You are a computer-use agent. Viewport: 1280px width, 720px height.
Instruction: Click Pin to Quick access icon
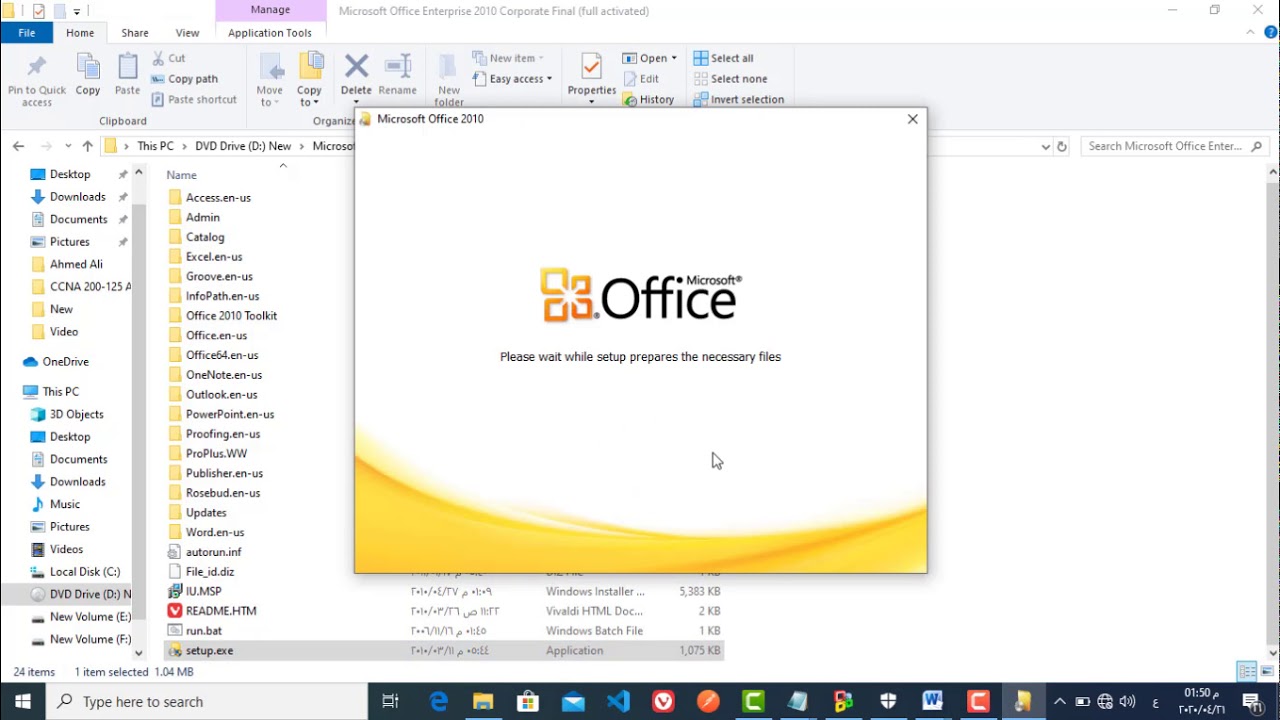(x=37, y=68)
